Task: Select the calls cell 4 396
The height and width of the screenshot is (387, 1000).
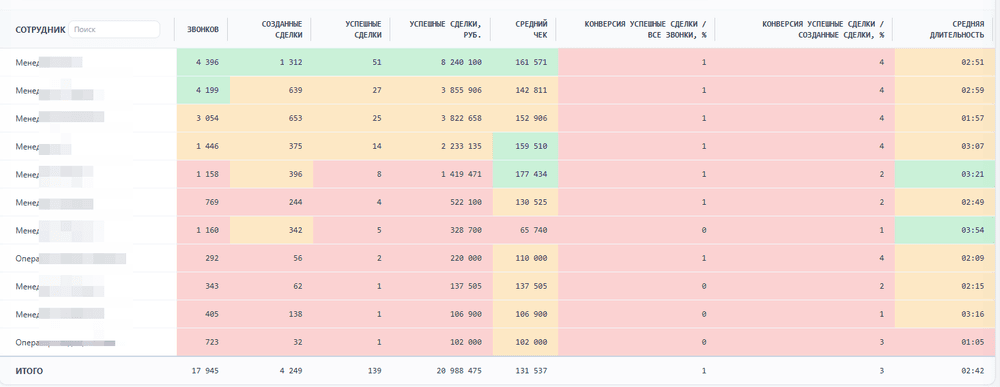Action: [203, 62]
